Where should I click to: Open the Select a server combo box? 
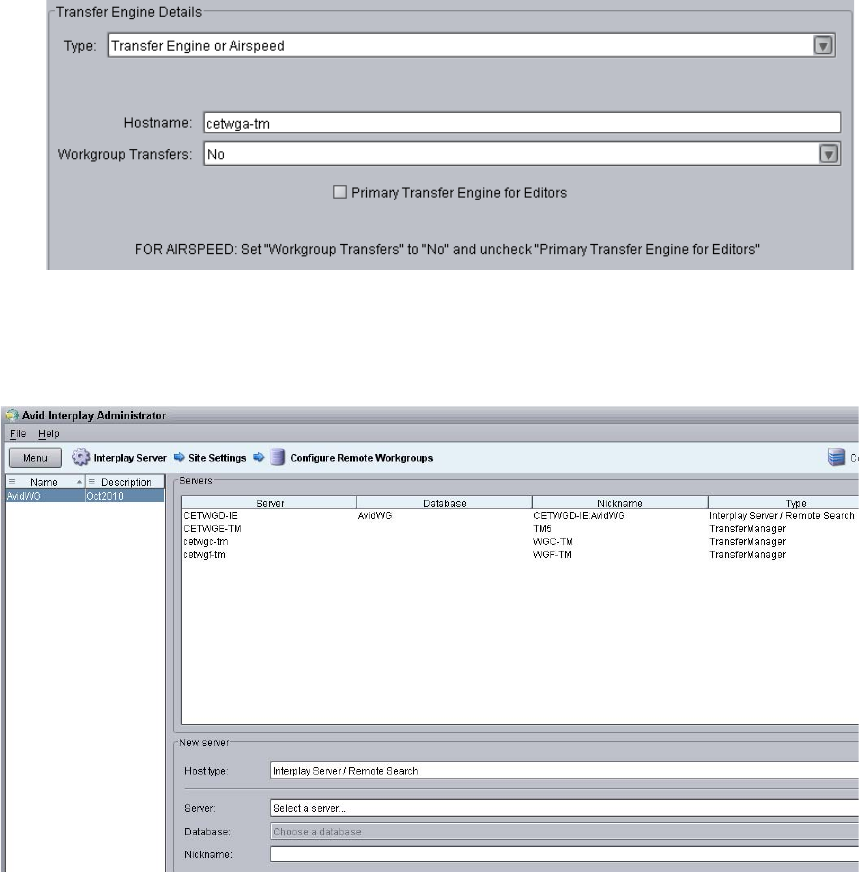point(564,808)
